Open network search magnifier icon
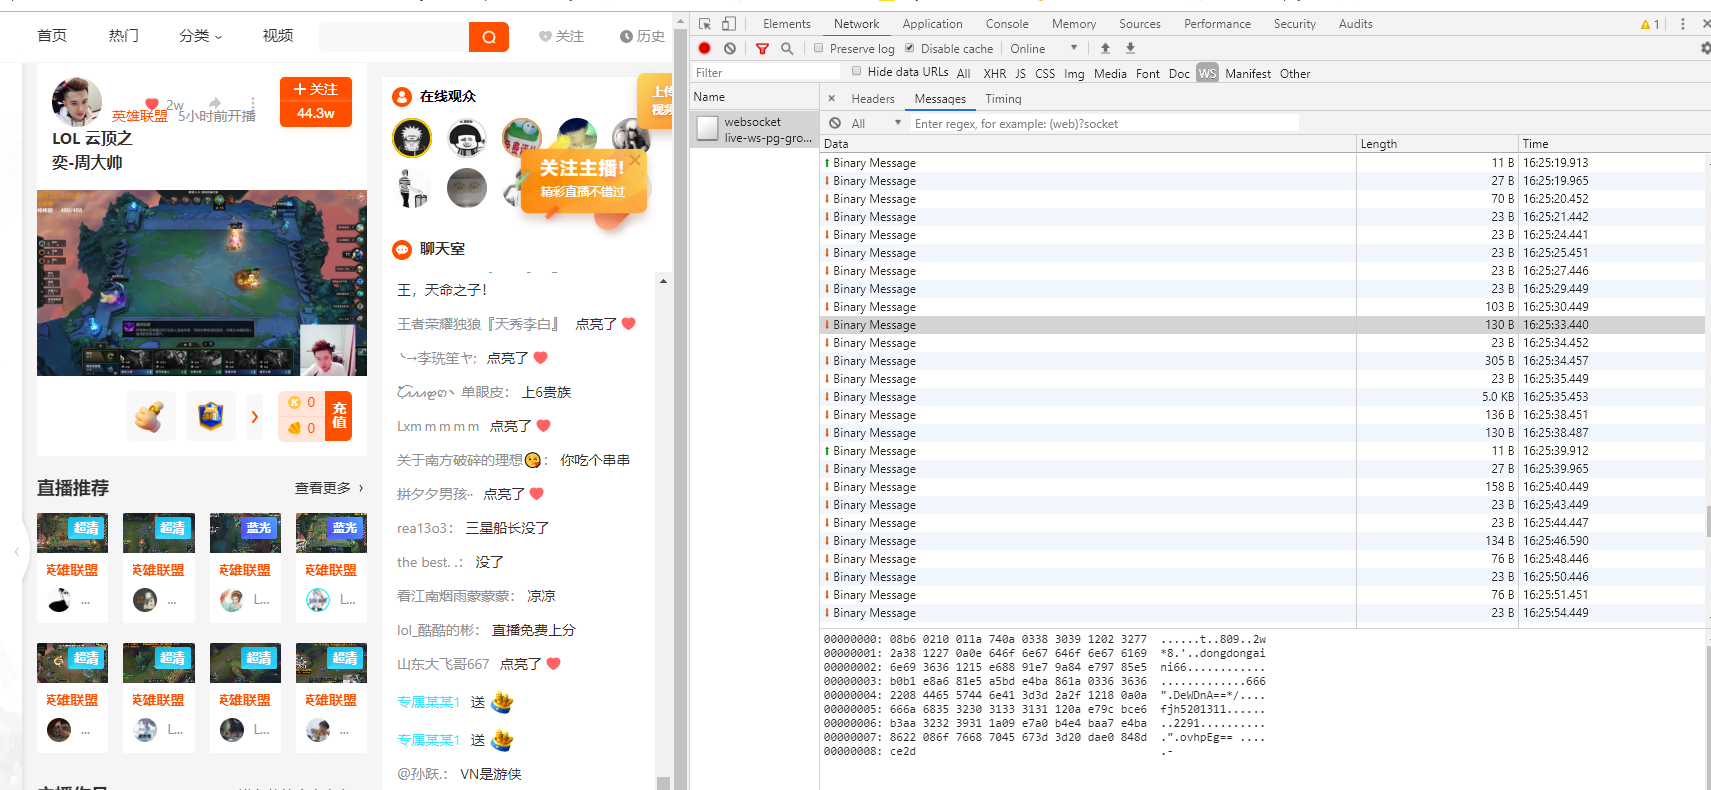The image size is (1711, 790). click(787, 48)
